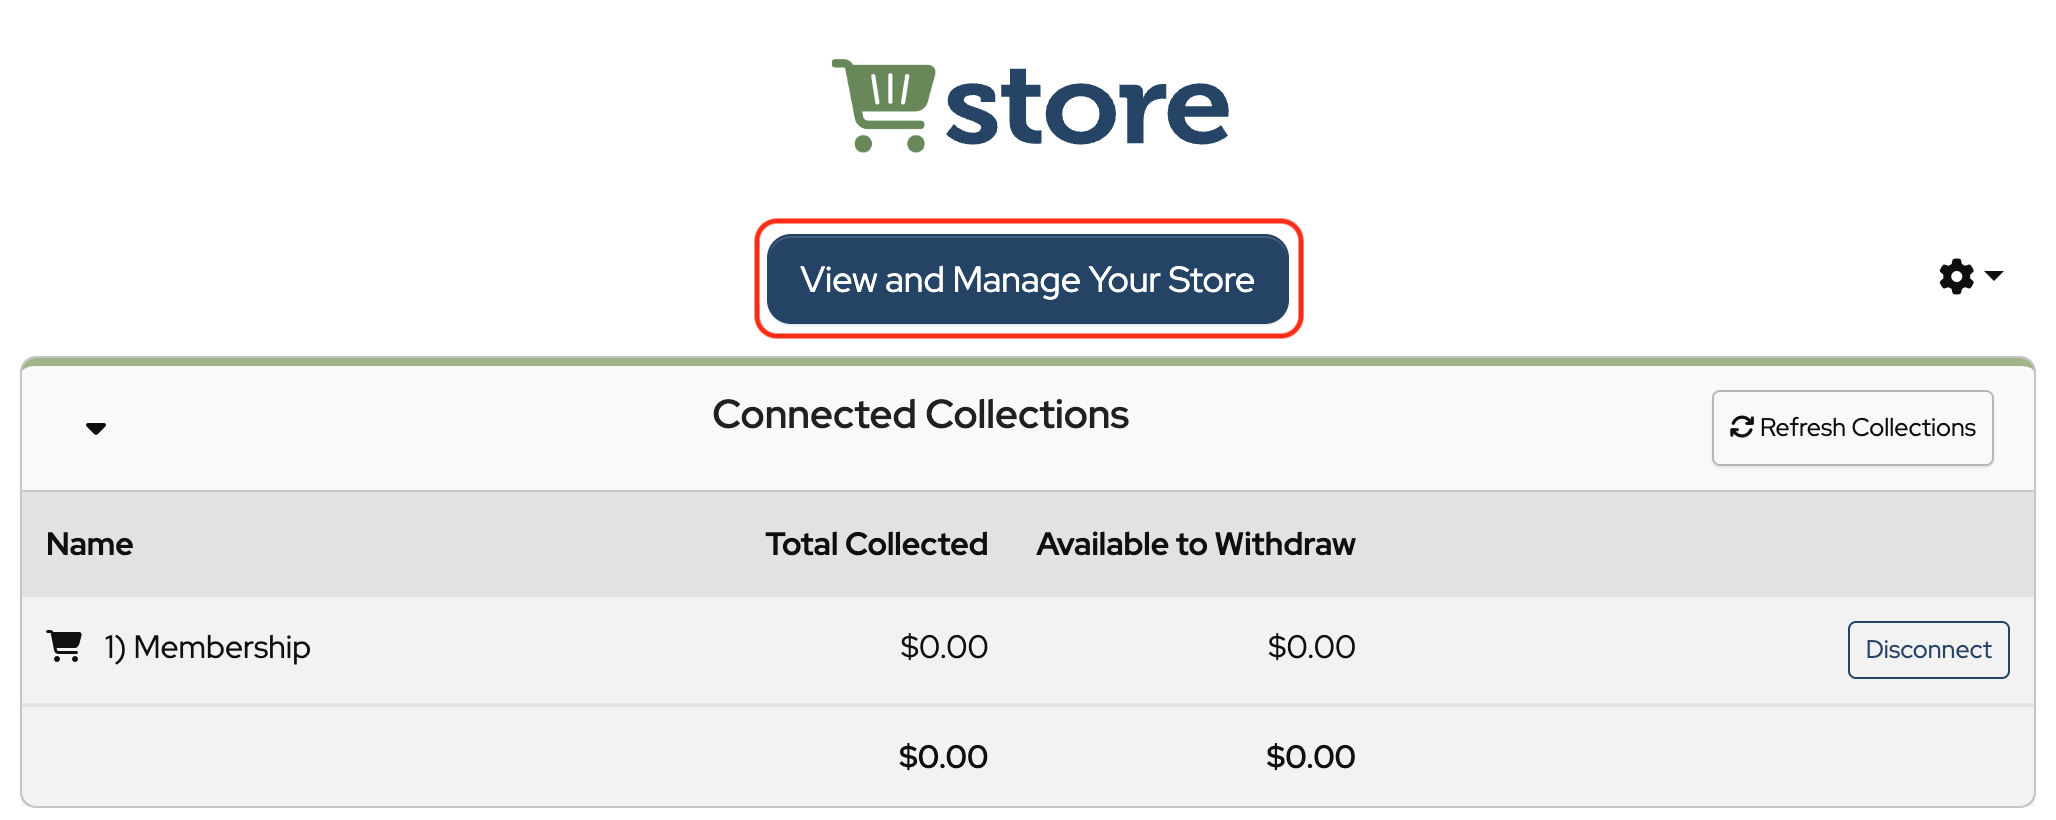This screenshot has width=2056, height=820.
Task: Click the Name column header
Action: [x=90, y=544]
